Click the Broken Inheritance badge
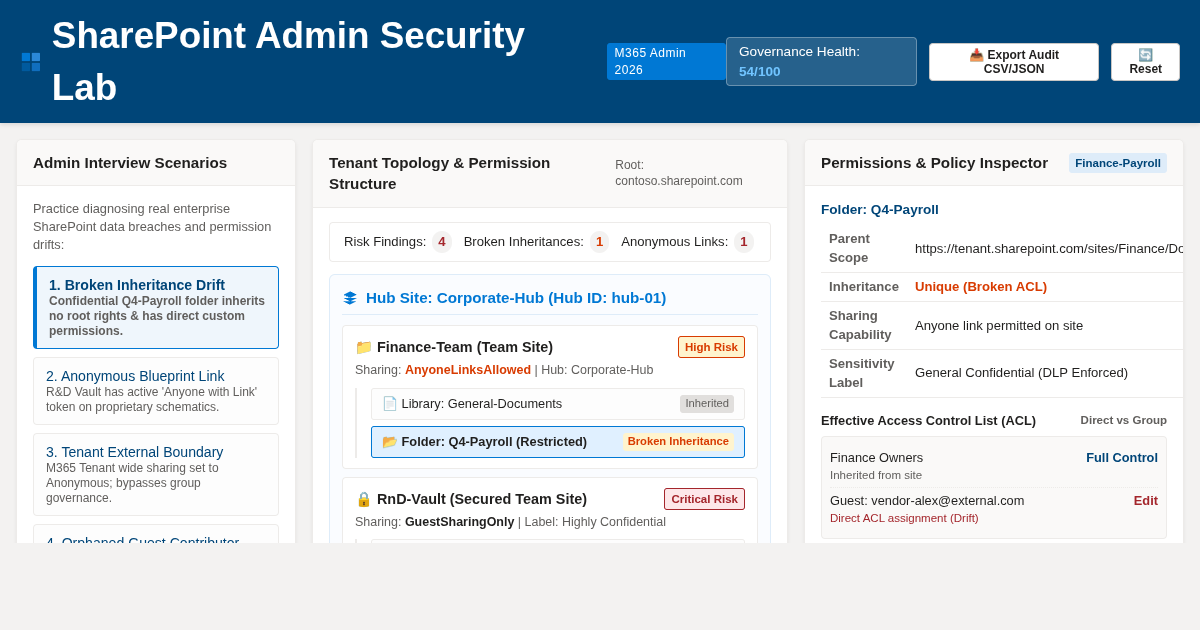The height and width of the screenshot is (630, 1200). (x=678, y=442)
